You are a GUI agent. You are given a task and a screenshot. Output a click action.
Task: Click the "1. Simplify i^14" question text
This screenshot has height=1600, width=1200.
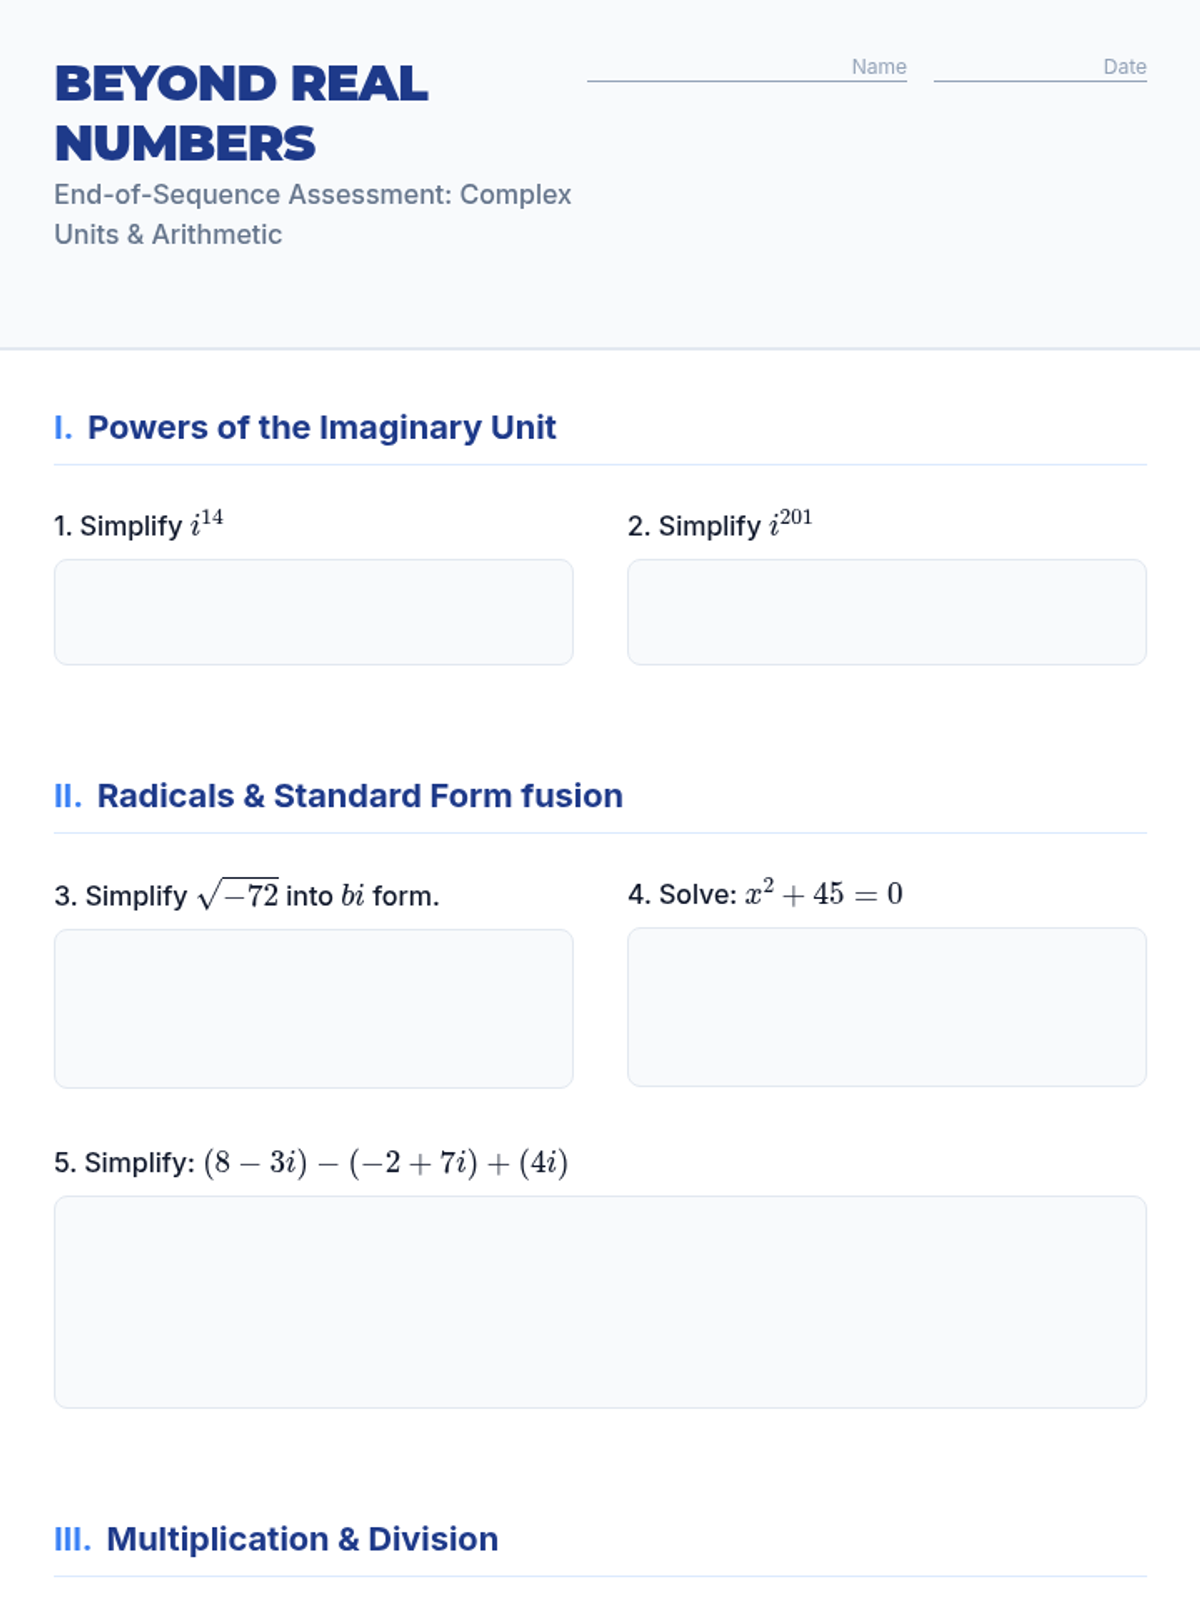coord(139,525)
